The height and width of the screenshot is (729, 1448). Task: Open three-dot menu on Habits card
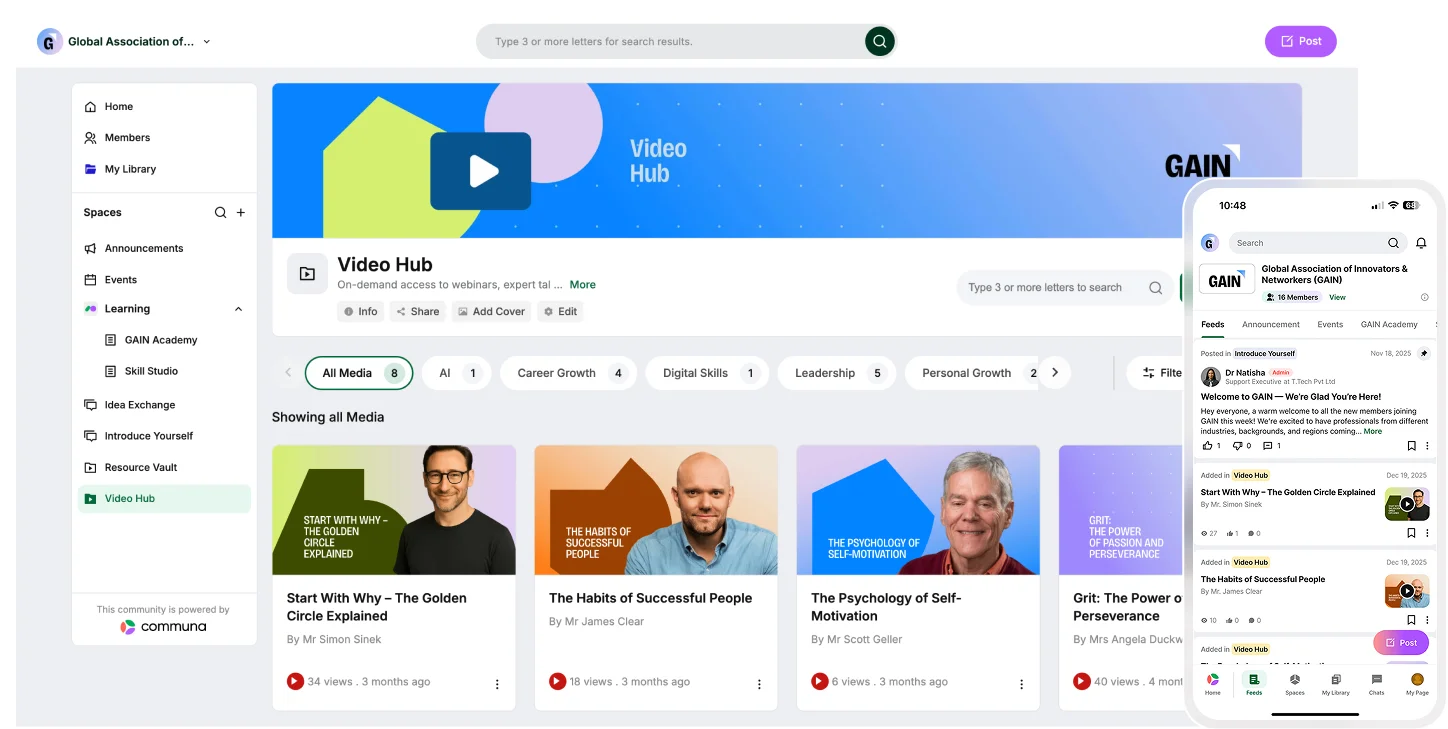pyautogui.click(x=759, y=684)
